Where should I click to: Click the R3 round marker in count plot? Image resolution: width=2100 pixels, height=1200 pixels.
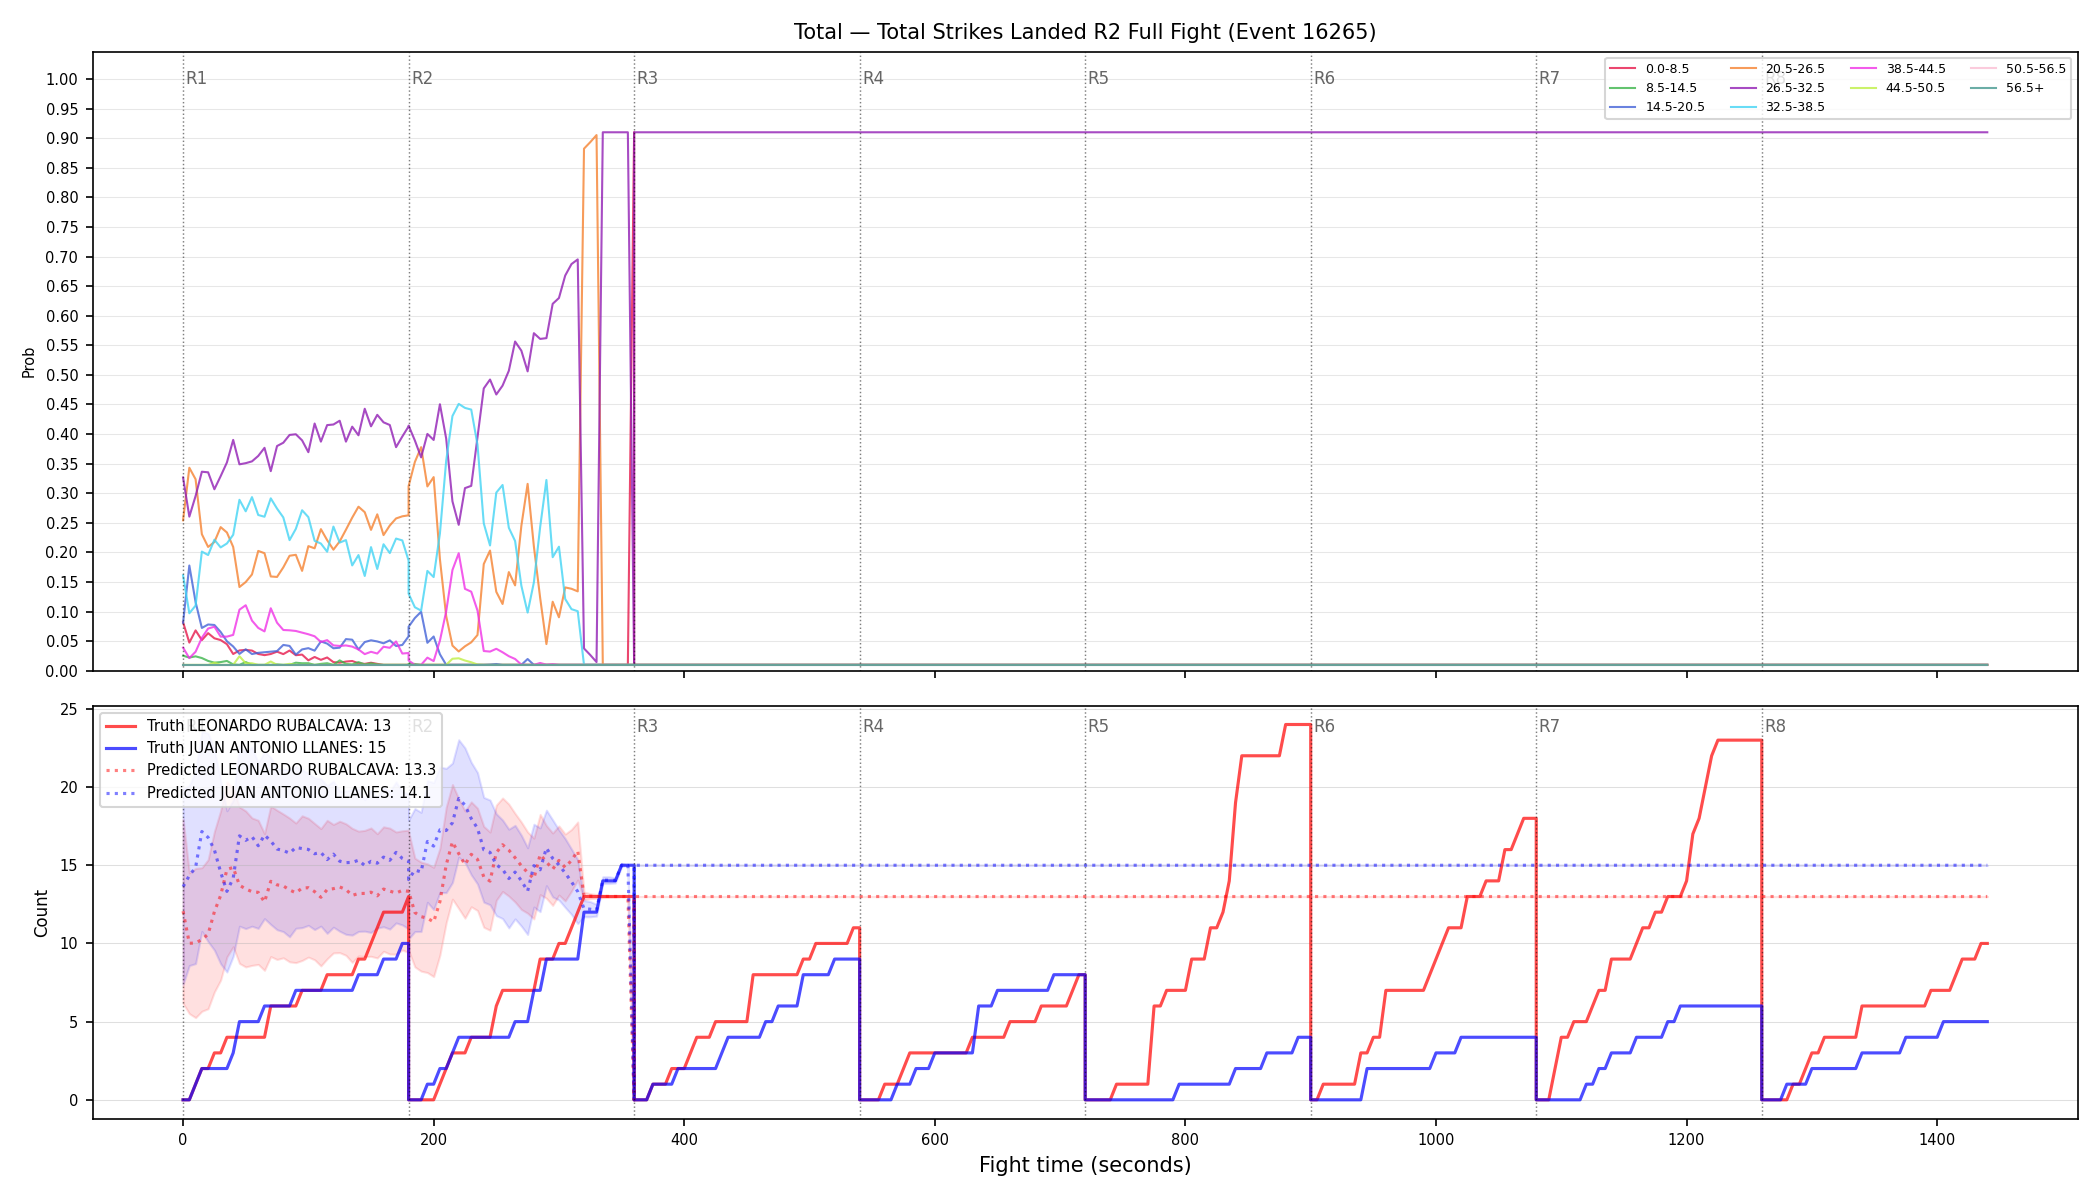click(x=647, y=726)
